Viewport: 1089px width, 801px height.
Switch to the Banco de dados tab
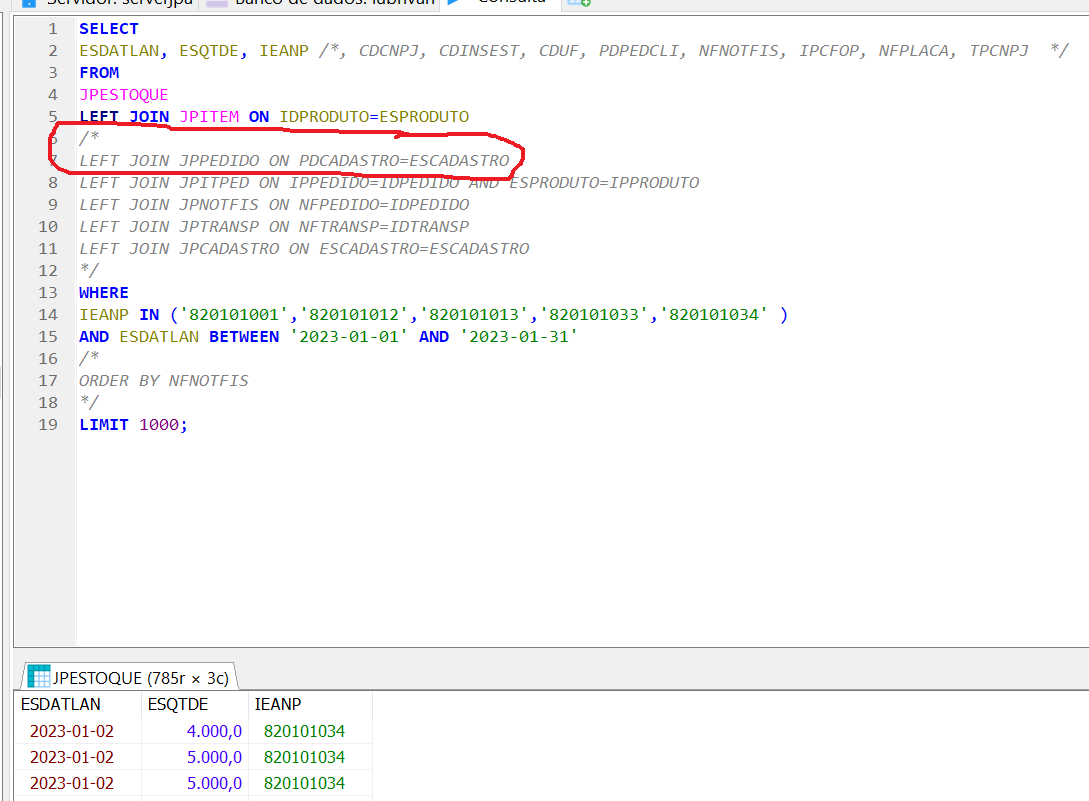(320, 3)
